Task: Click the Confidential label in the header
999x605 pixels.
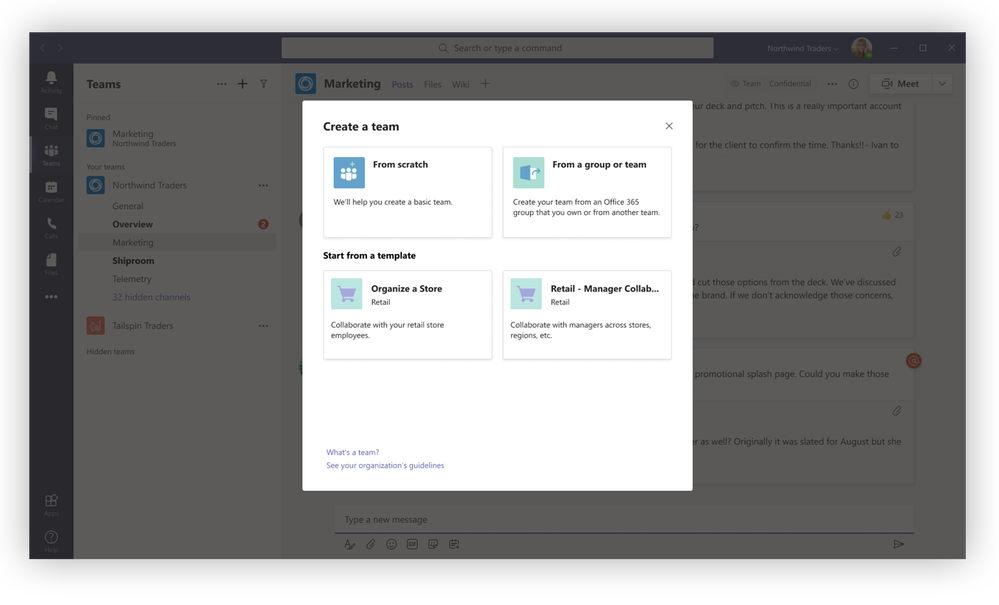Action: [790, 84]
